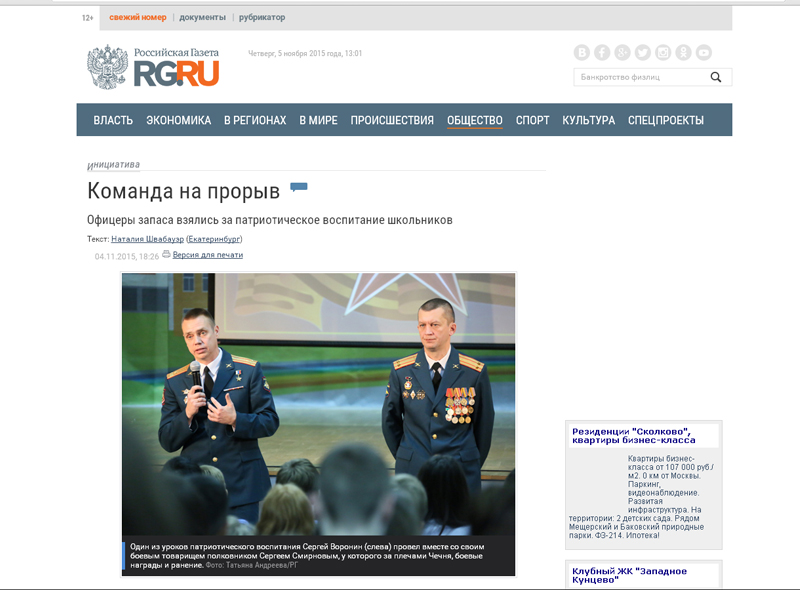The height and width of the screenshot is (590, 800).
Task: Open the VKontakte social icon
Action: (x=582, y=52)
